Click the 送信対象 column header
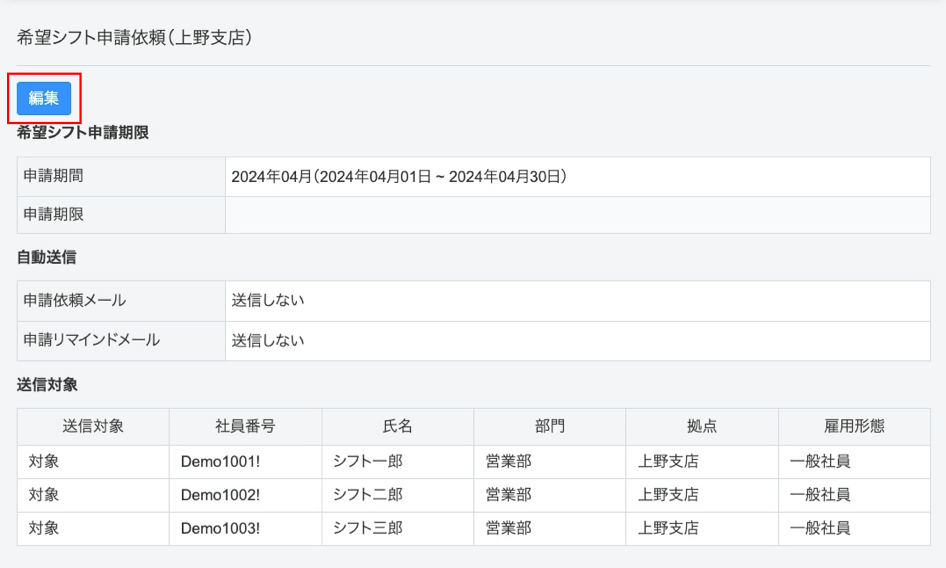 (93, 426)
